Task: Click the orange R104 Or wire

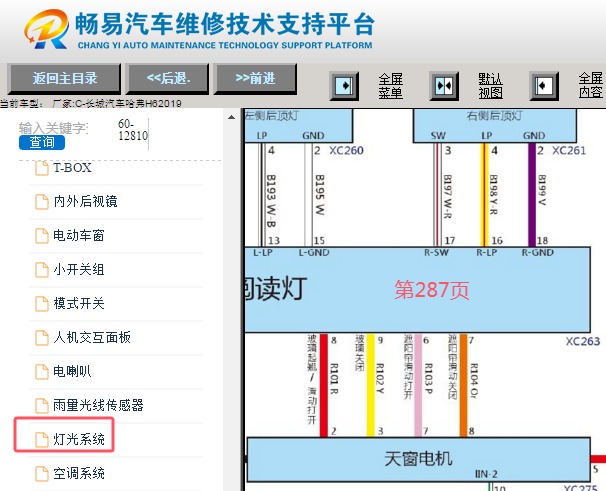Action: click(x=463, y=385)
